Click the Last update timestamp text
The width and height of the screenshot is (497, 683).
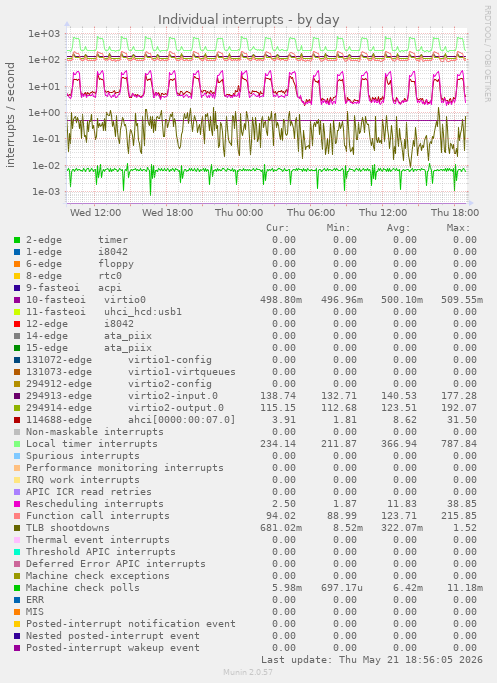click(372, 659)
